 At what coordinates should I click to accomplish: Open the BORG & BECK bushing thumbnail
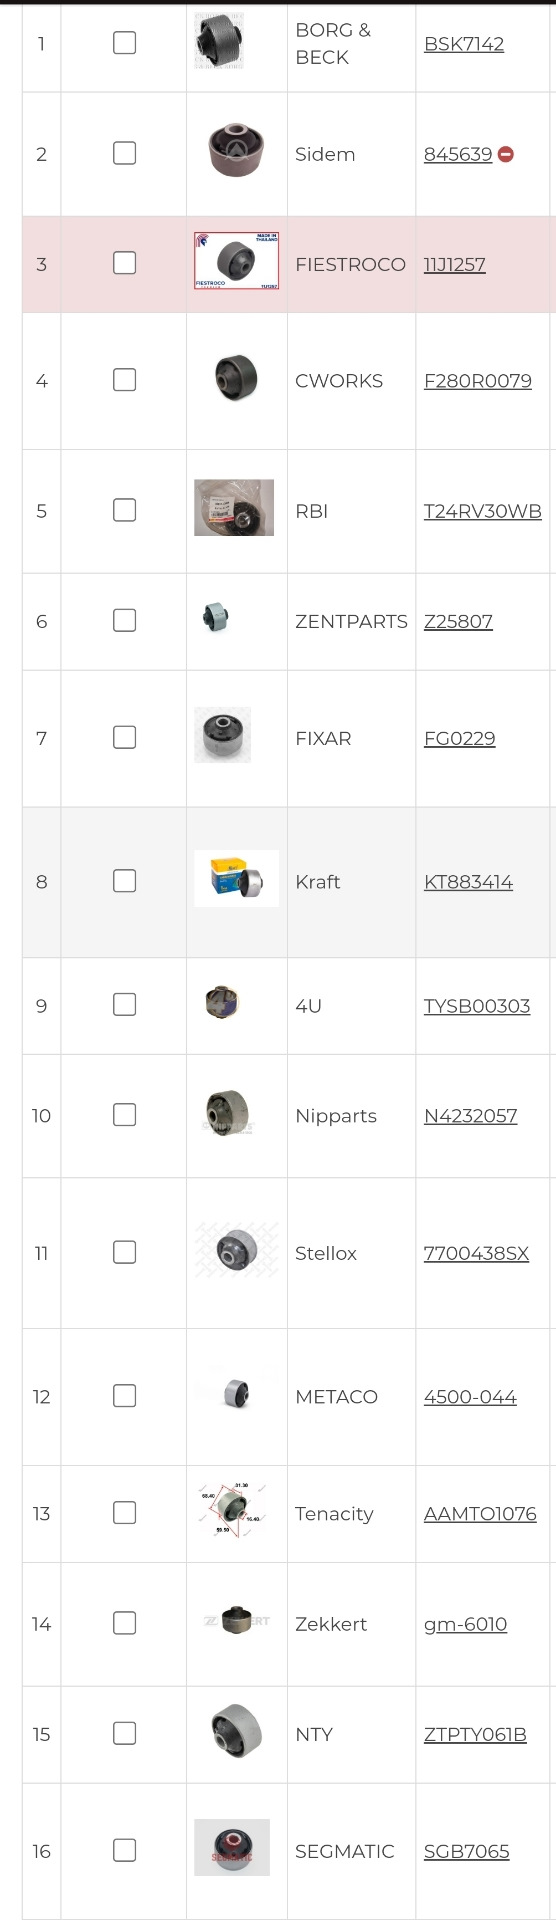[218, 41]
